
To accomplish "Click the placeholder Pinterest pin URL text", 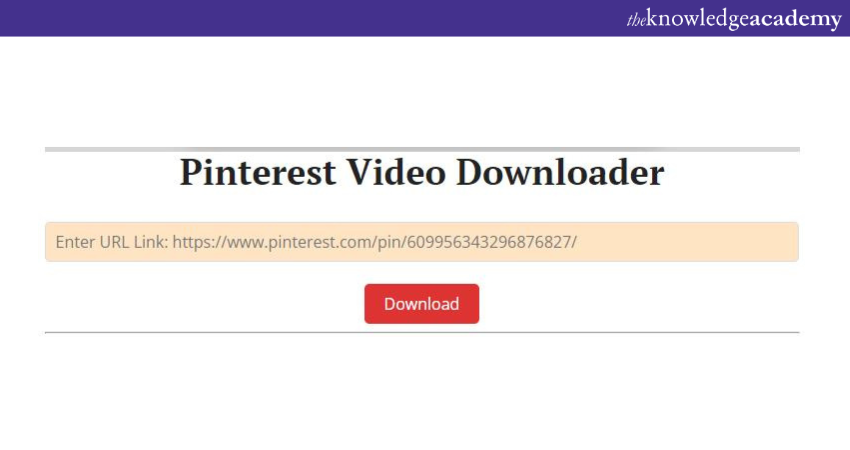I will (375, 242).
